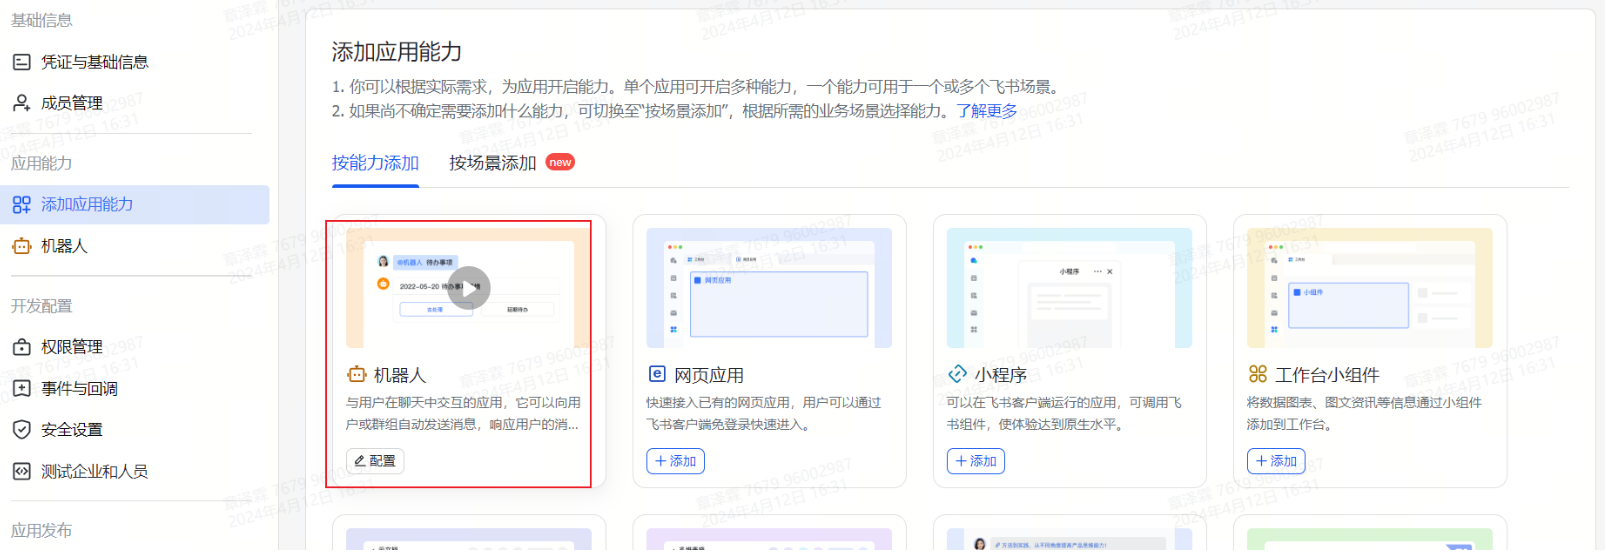Click the 配置 button on 机器人 card
The width and height of the screenshot is (1606, 554).
[375, 461]
